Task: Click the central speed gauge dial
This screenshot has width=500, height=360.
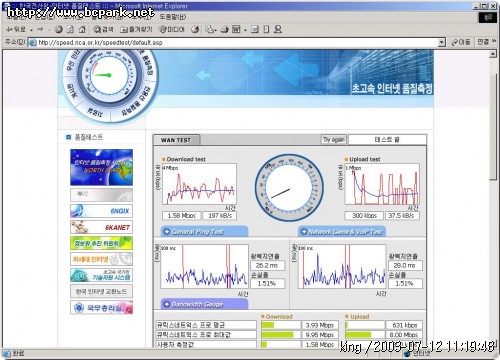Action: click(x=289, y=188)
